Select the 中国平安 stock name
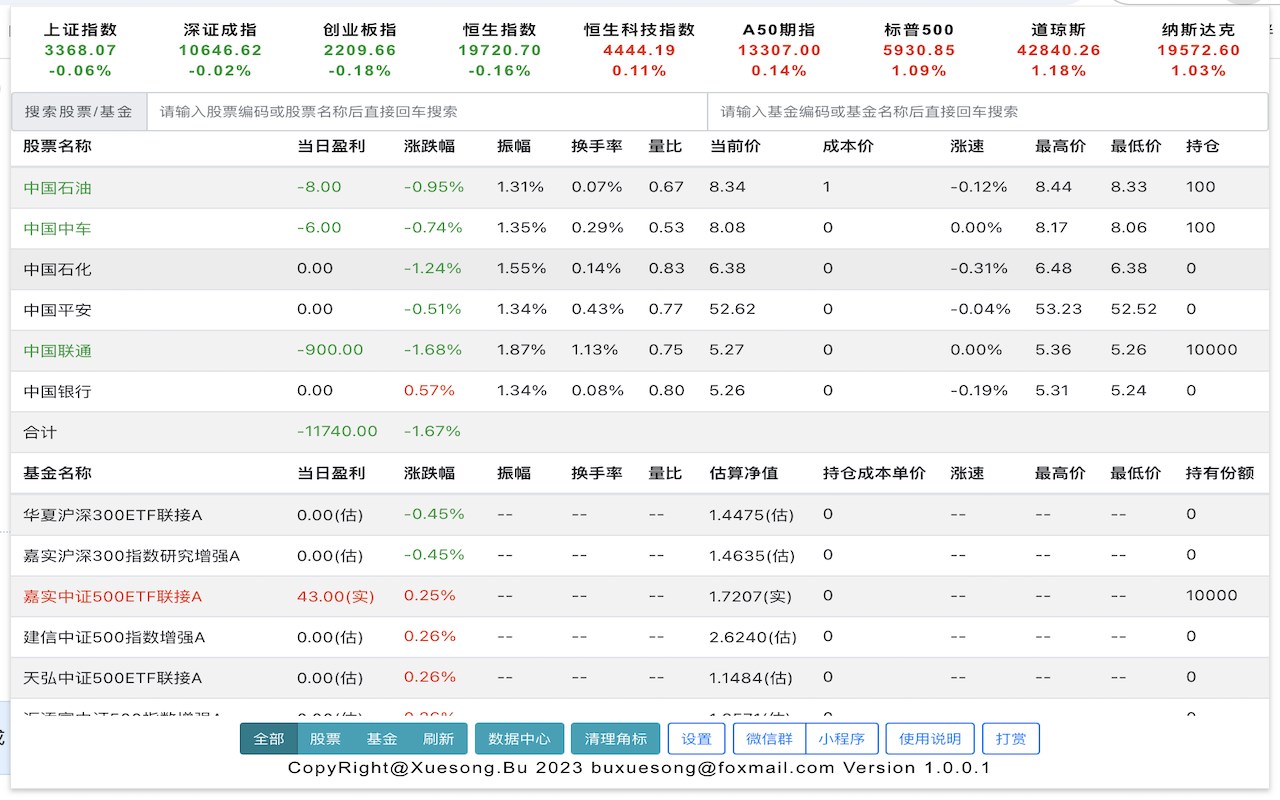 (57, 310)
